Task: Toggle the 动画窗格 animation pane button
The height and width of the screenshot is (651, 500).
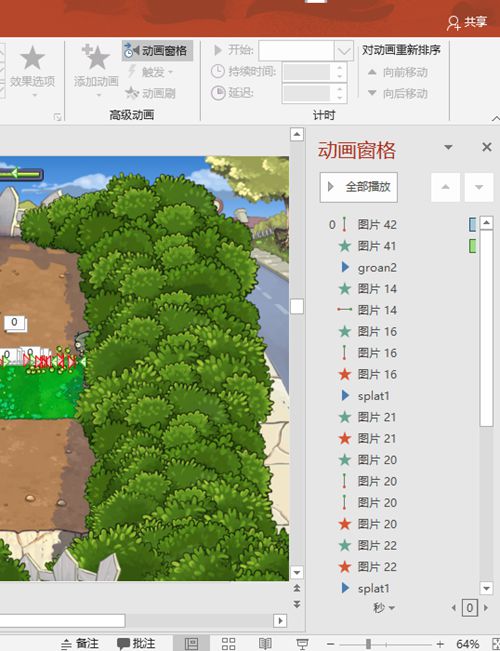Action: click(x=157, y=51)
